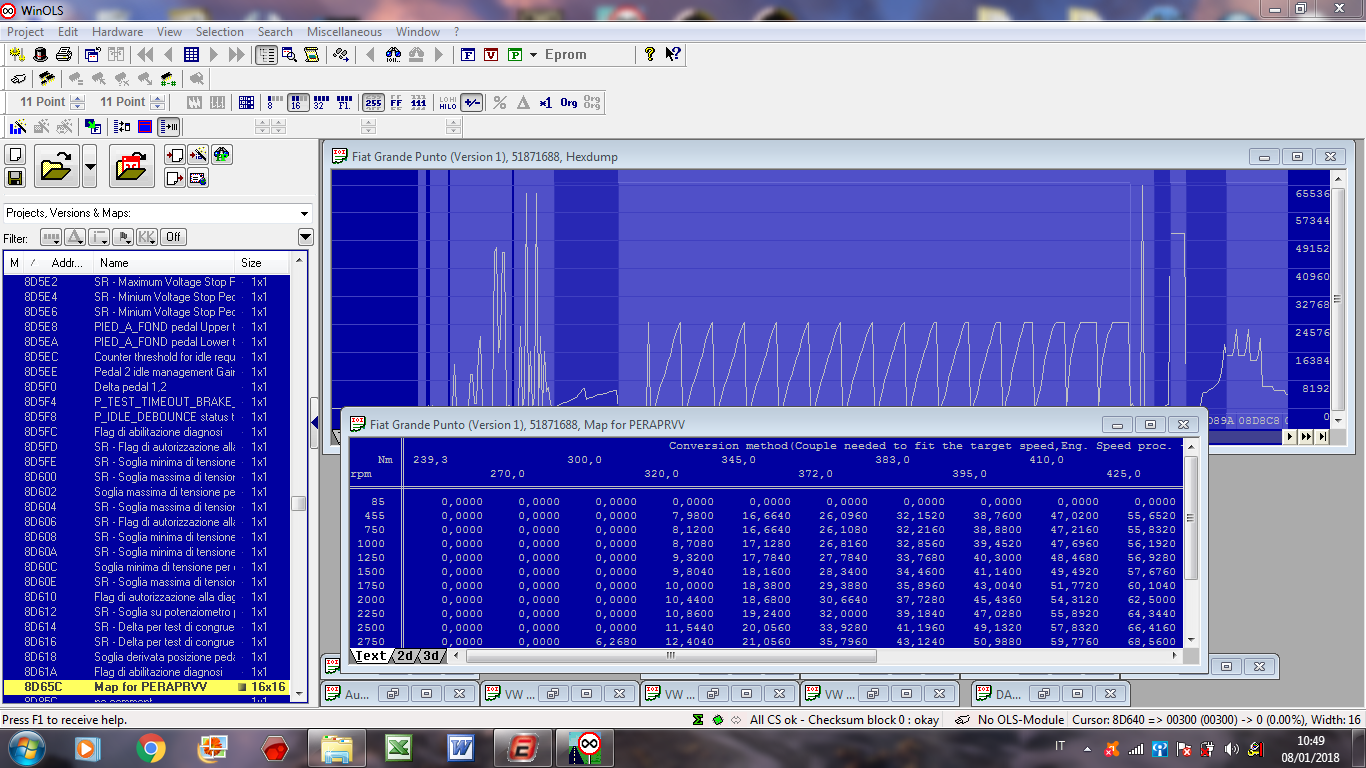Image resolution: width=1366 pixels, height=768 pixels.
Task: Toggle floating point Fl. display
Action: point(345,102)
